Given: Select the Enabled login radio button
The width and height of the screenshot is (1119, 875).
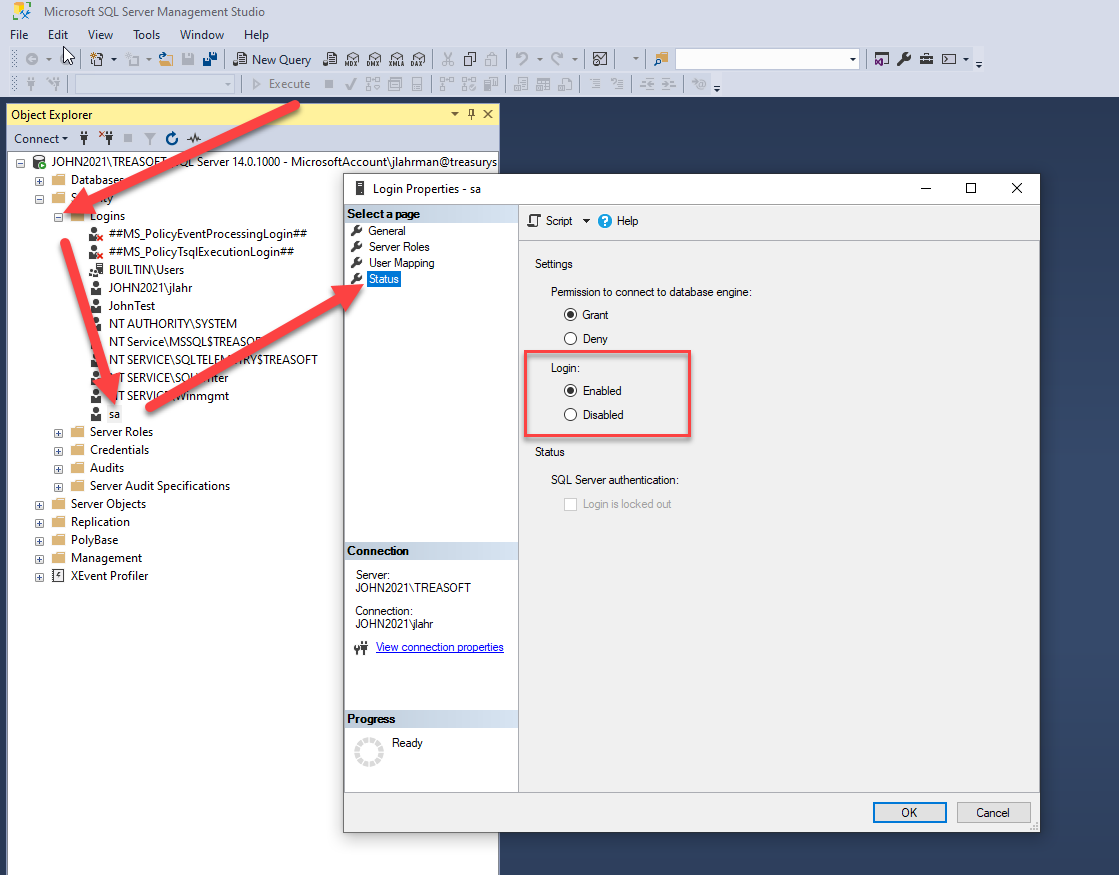Looking at the screenshot, I should tap(570, 390).
